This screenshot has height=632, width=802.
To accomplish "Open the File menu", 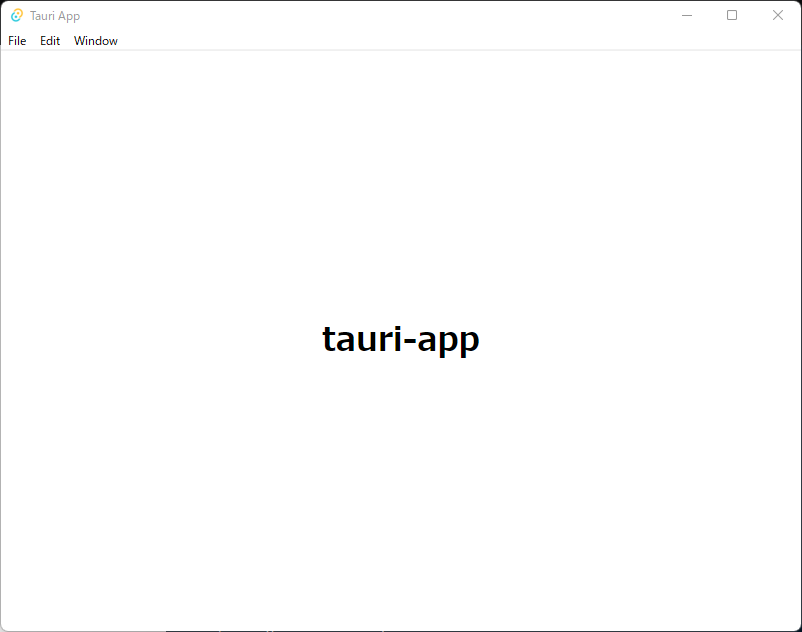I will click(x=17, y=41).
